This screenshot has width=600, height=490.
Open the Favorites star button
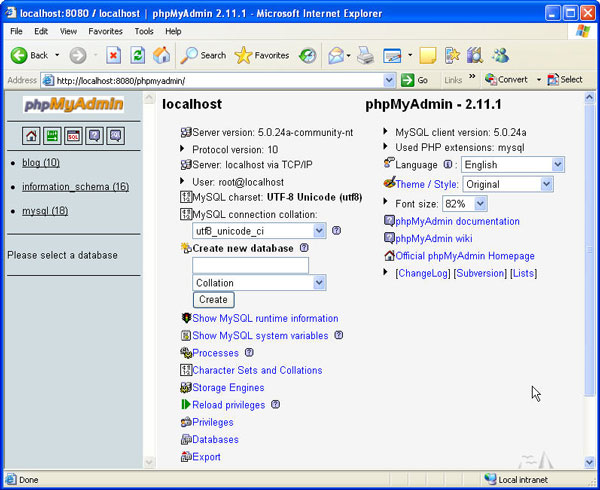(262, 55)
